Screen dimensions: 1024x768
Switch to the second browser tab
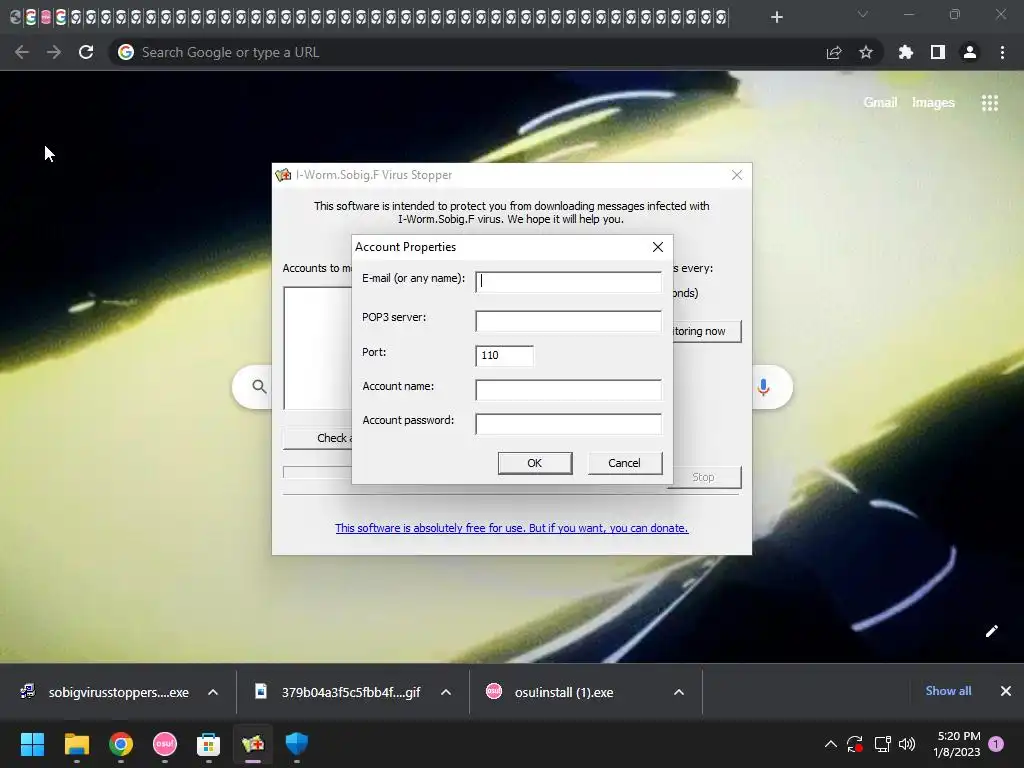tap(31, 17)
